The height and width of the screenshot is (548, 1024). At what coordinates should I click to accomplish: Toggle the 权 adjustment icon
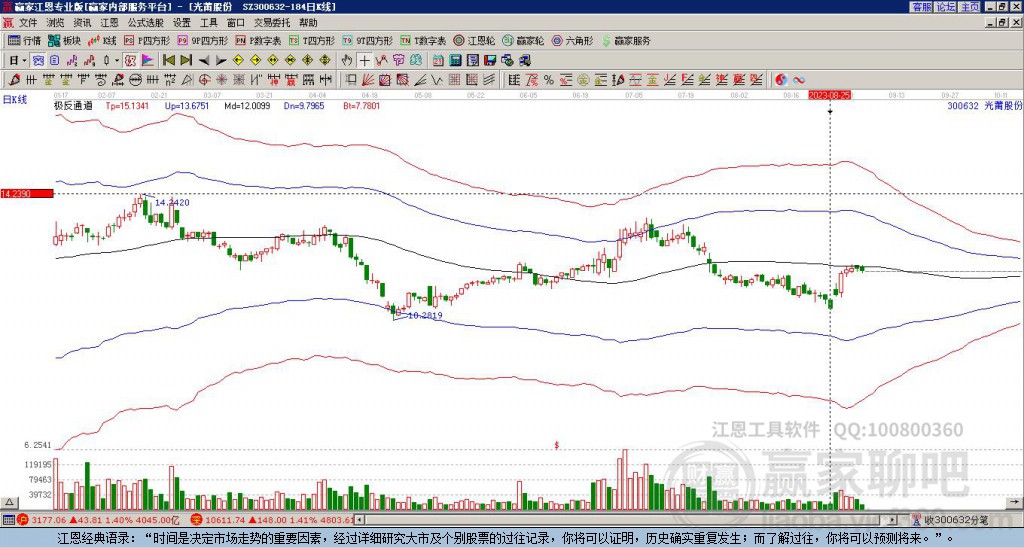(x=130, y=61)
